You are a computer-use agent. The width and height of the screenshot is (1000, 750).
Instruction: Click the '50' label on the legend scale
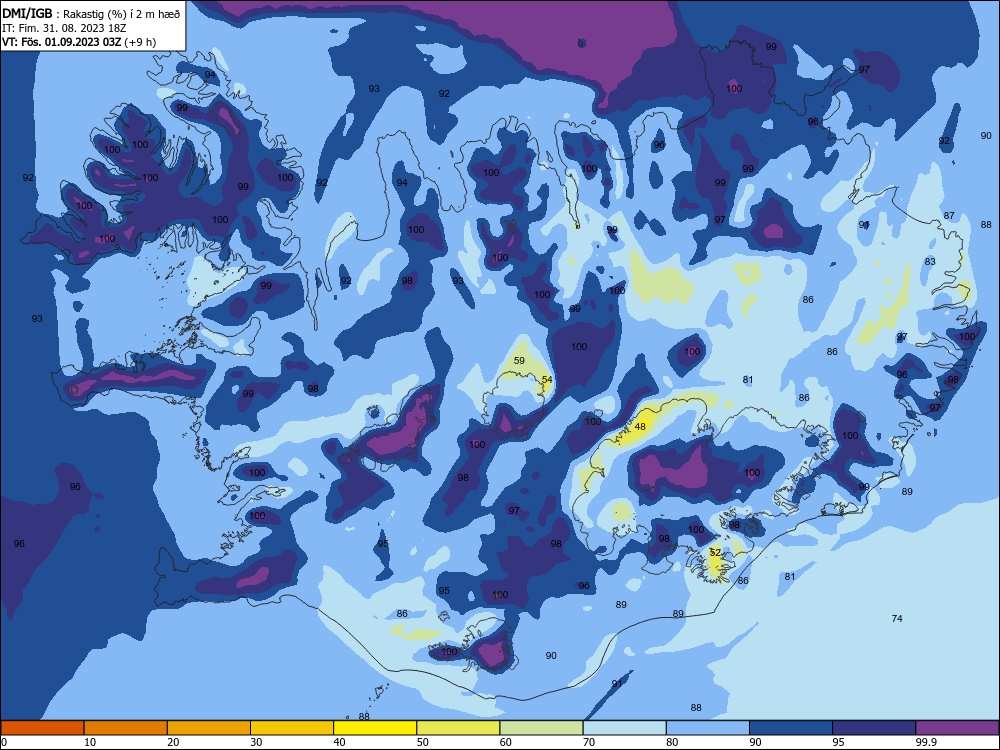click(422, 742)
